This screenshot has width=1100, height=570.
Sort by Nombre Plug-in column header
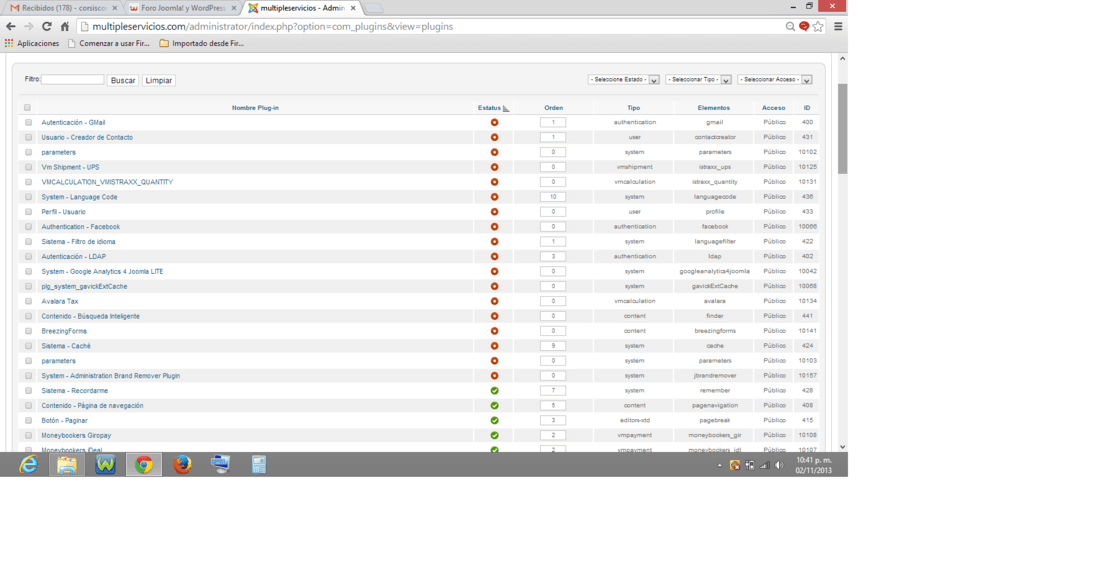[x=255, y=108]
